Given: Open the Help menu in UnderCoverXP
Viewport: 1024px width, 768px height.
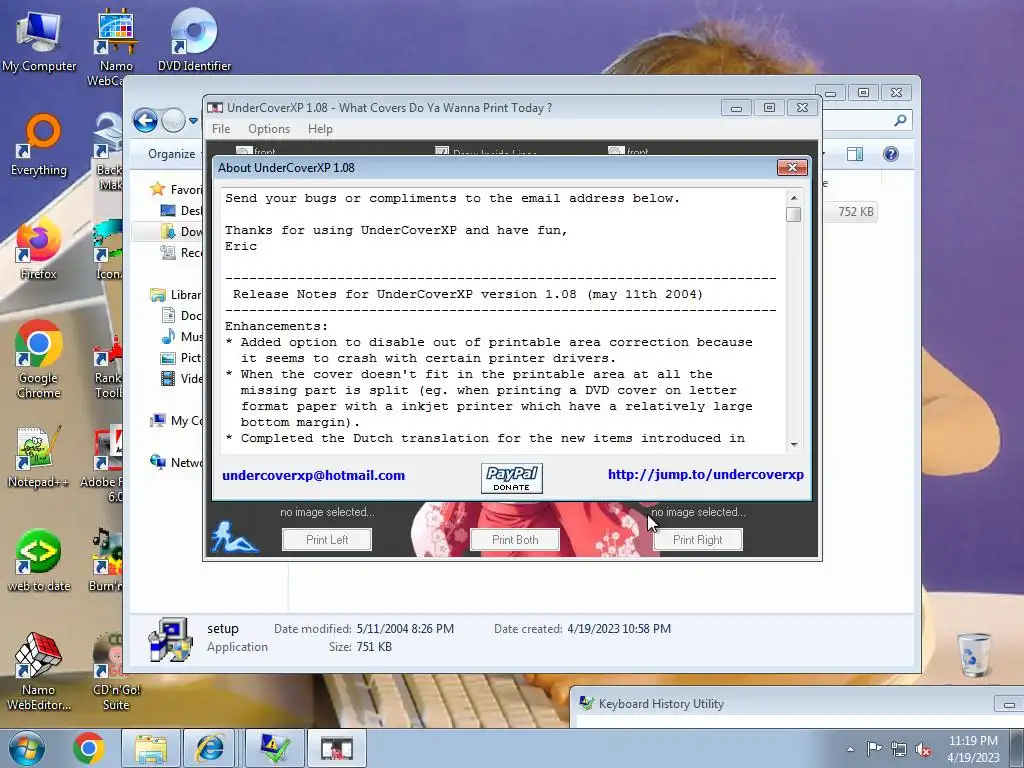Looking at the screenshot, I should tap(320, 129).
